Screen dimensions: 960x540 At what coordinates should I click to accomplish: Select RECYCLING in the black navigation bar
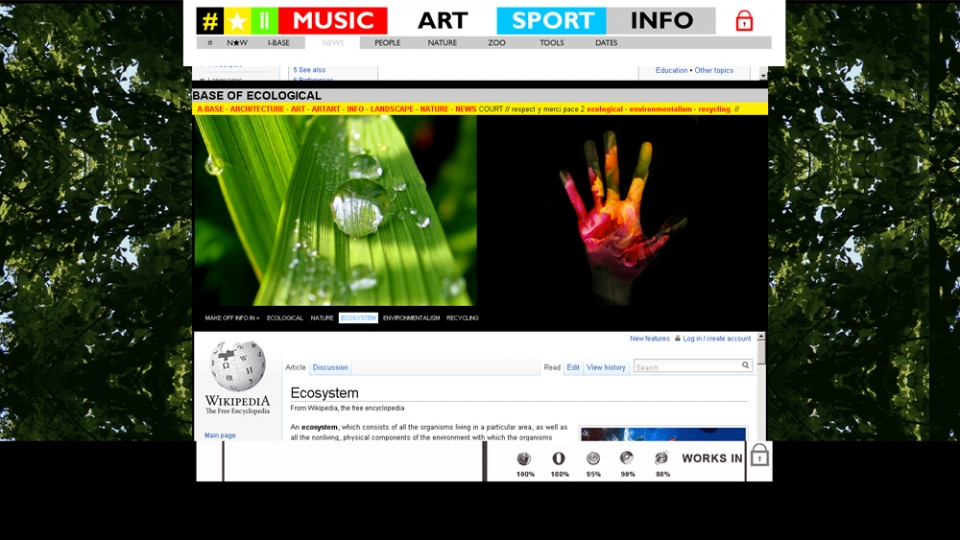click(x=462, y=318)
